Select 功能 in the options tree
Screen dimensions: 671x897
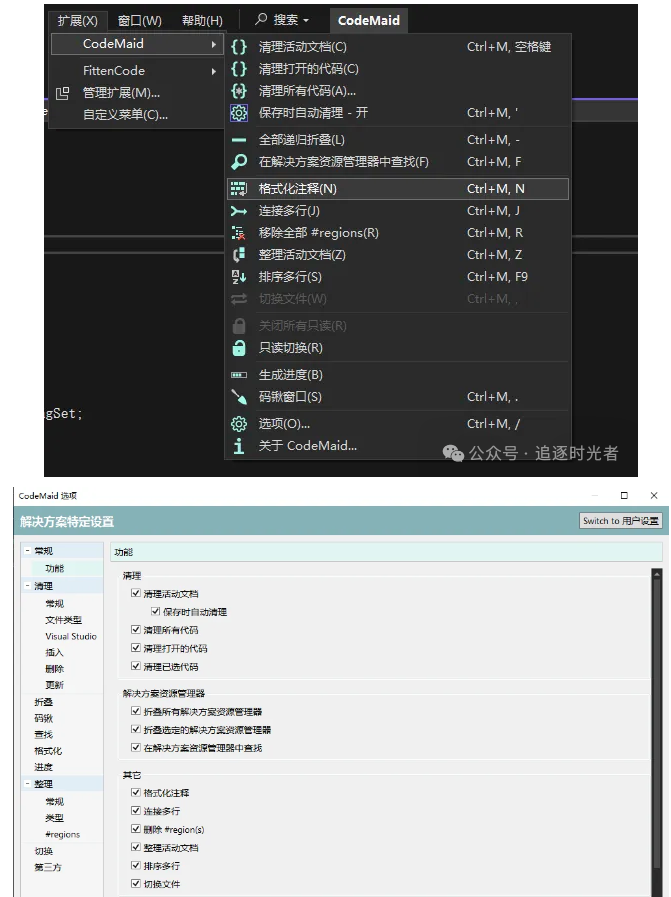pyautogui.click(x=55, y=568)
